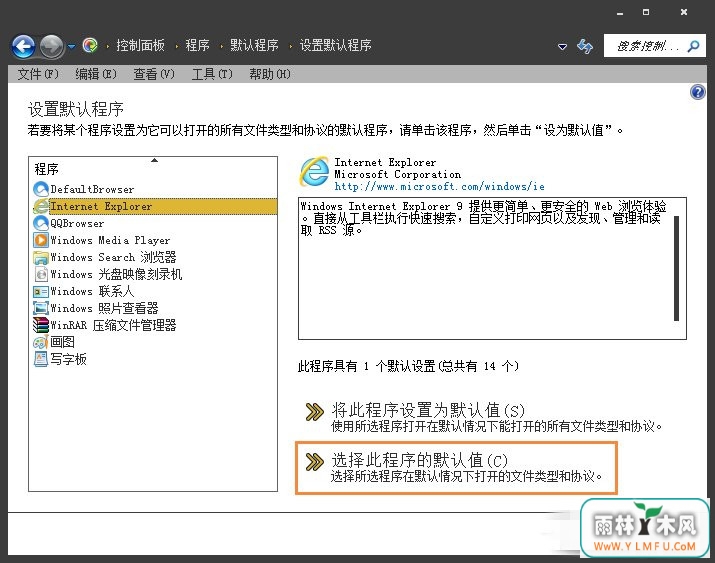This screenshot has width=715, height=563.
Task: Click large Internet Explorer logo in details
Action: tap(314, 171)
